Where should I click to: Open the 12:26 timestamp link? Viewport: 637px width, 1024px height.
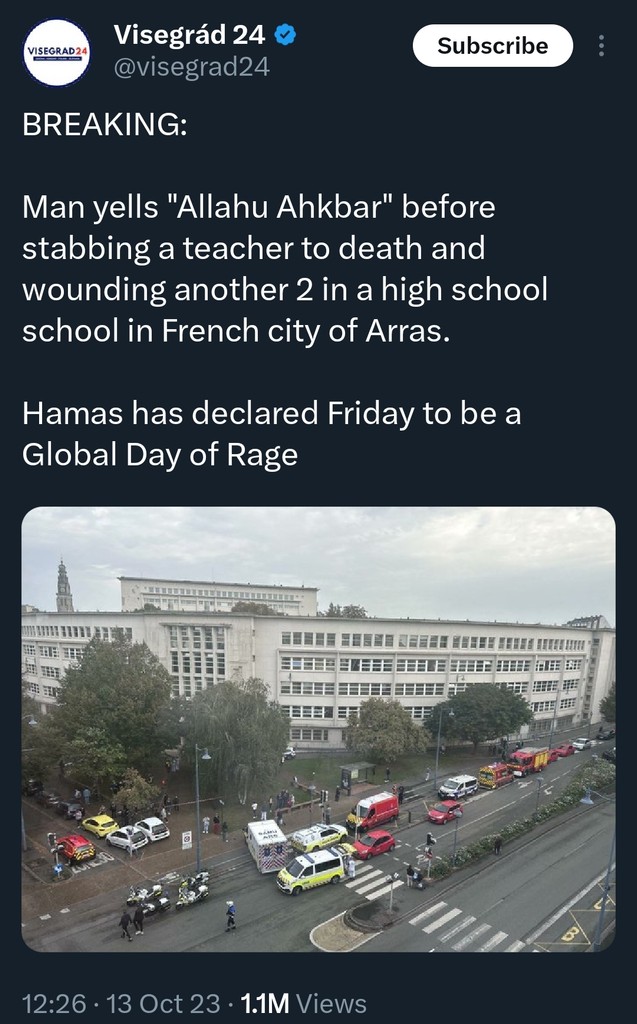pos(53,1003)
